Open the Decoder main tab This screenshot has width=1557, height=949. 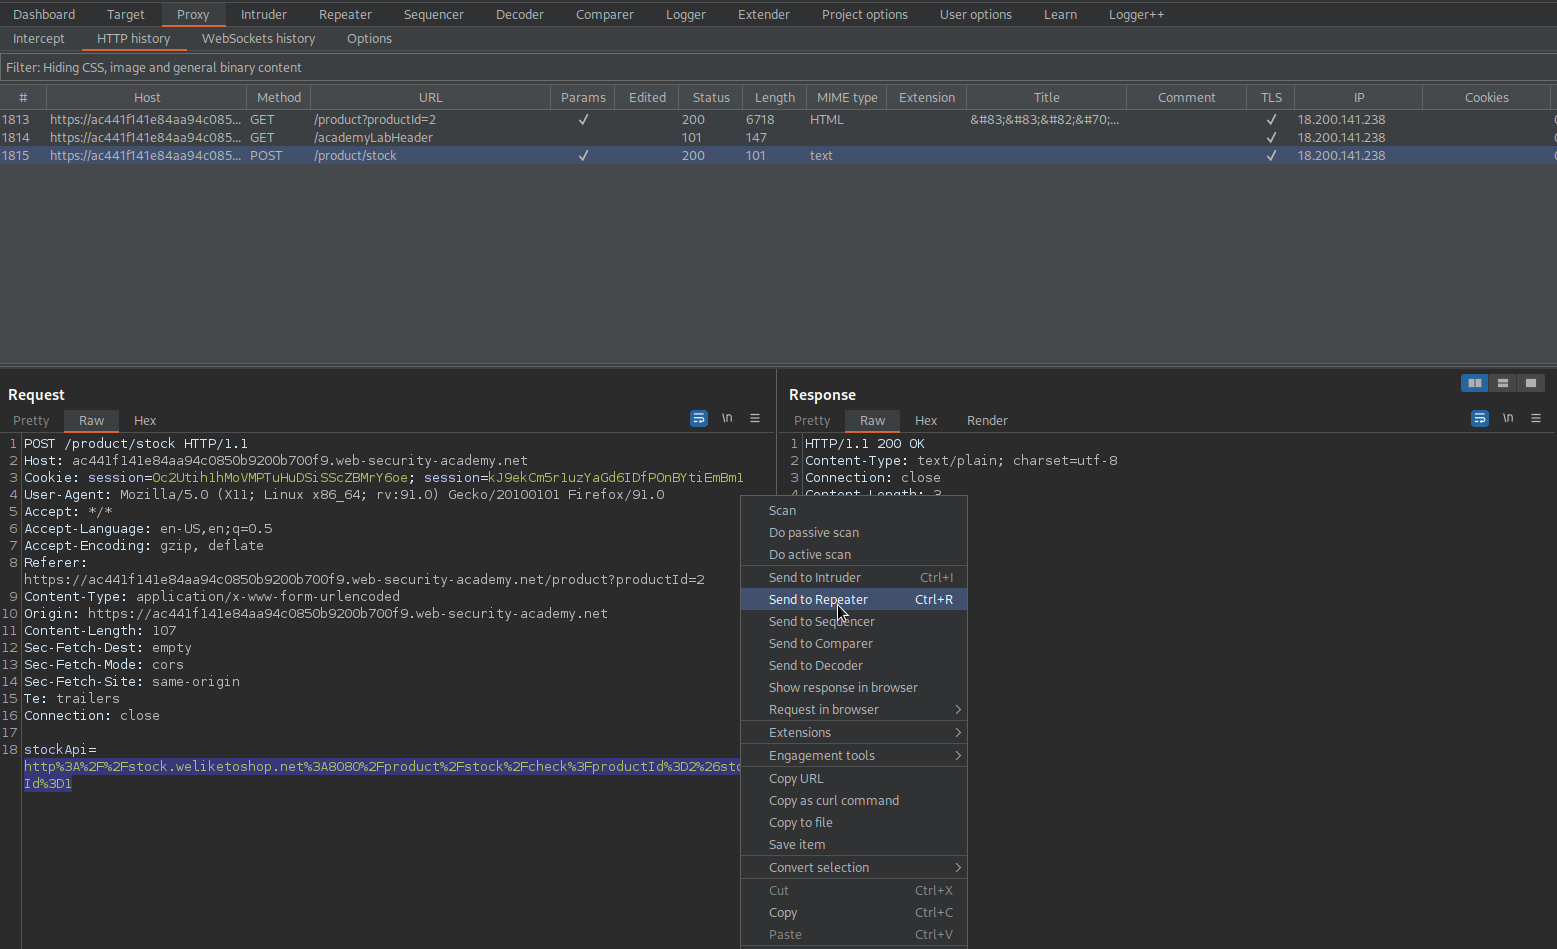pyautogui.click(x=520, y=14)
